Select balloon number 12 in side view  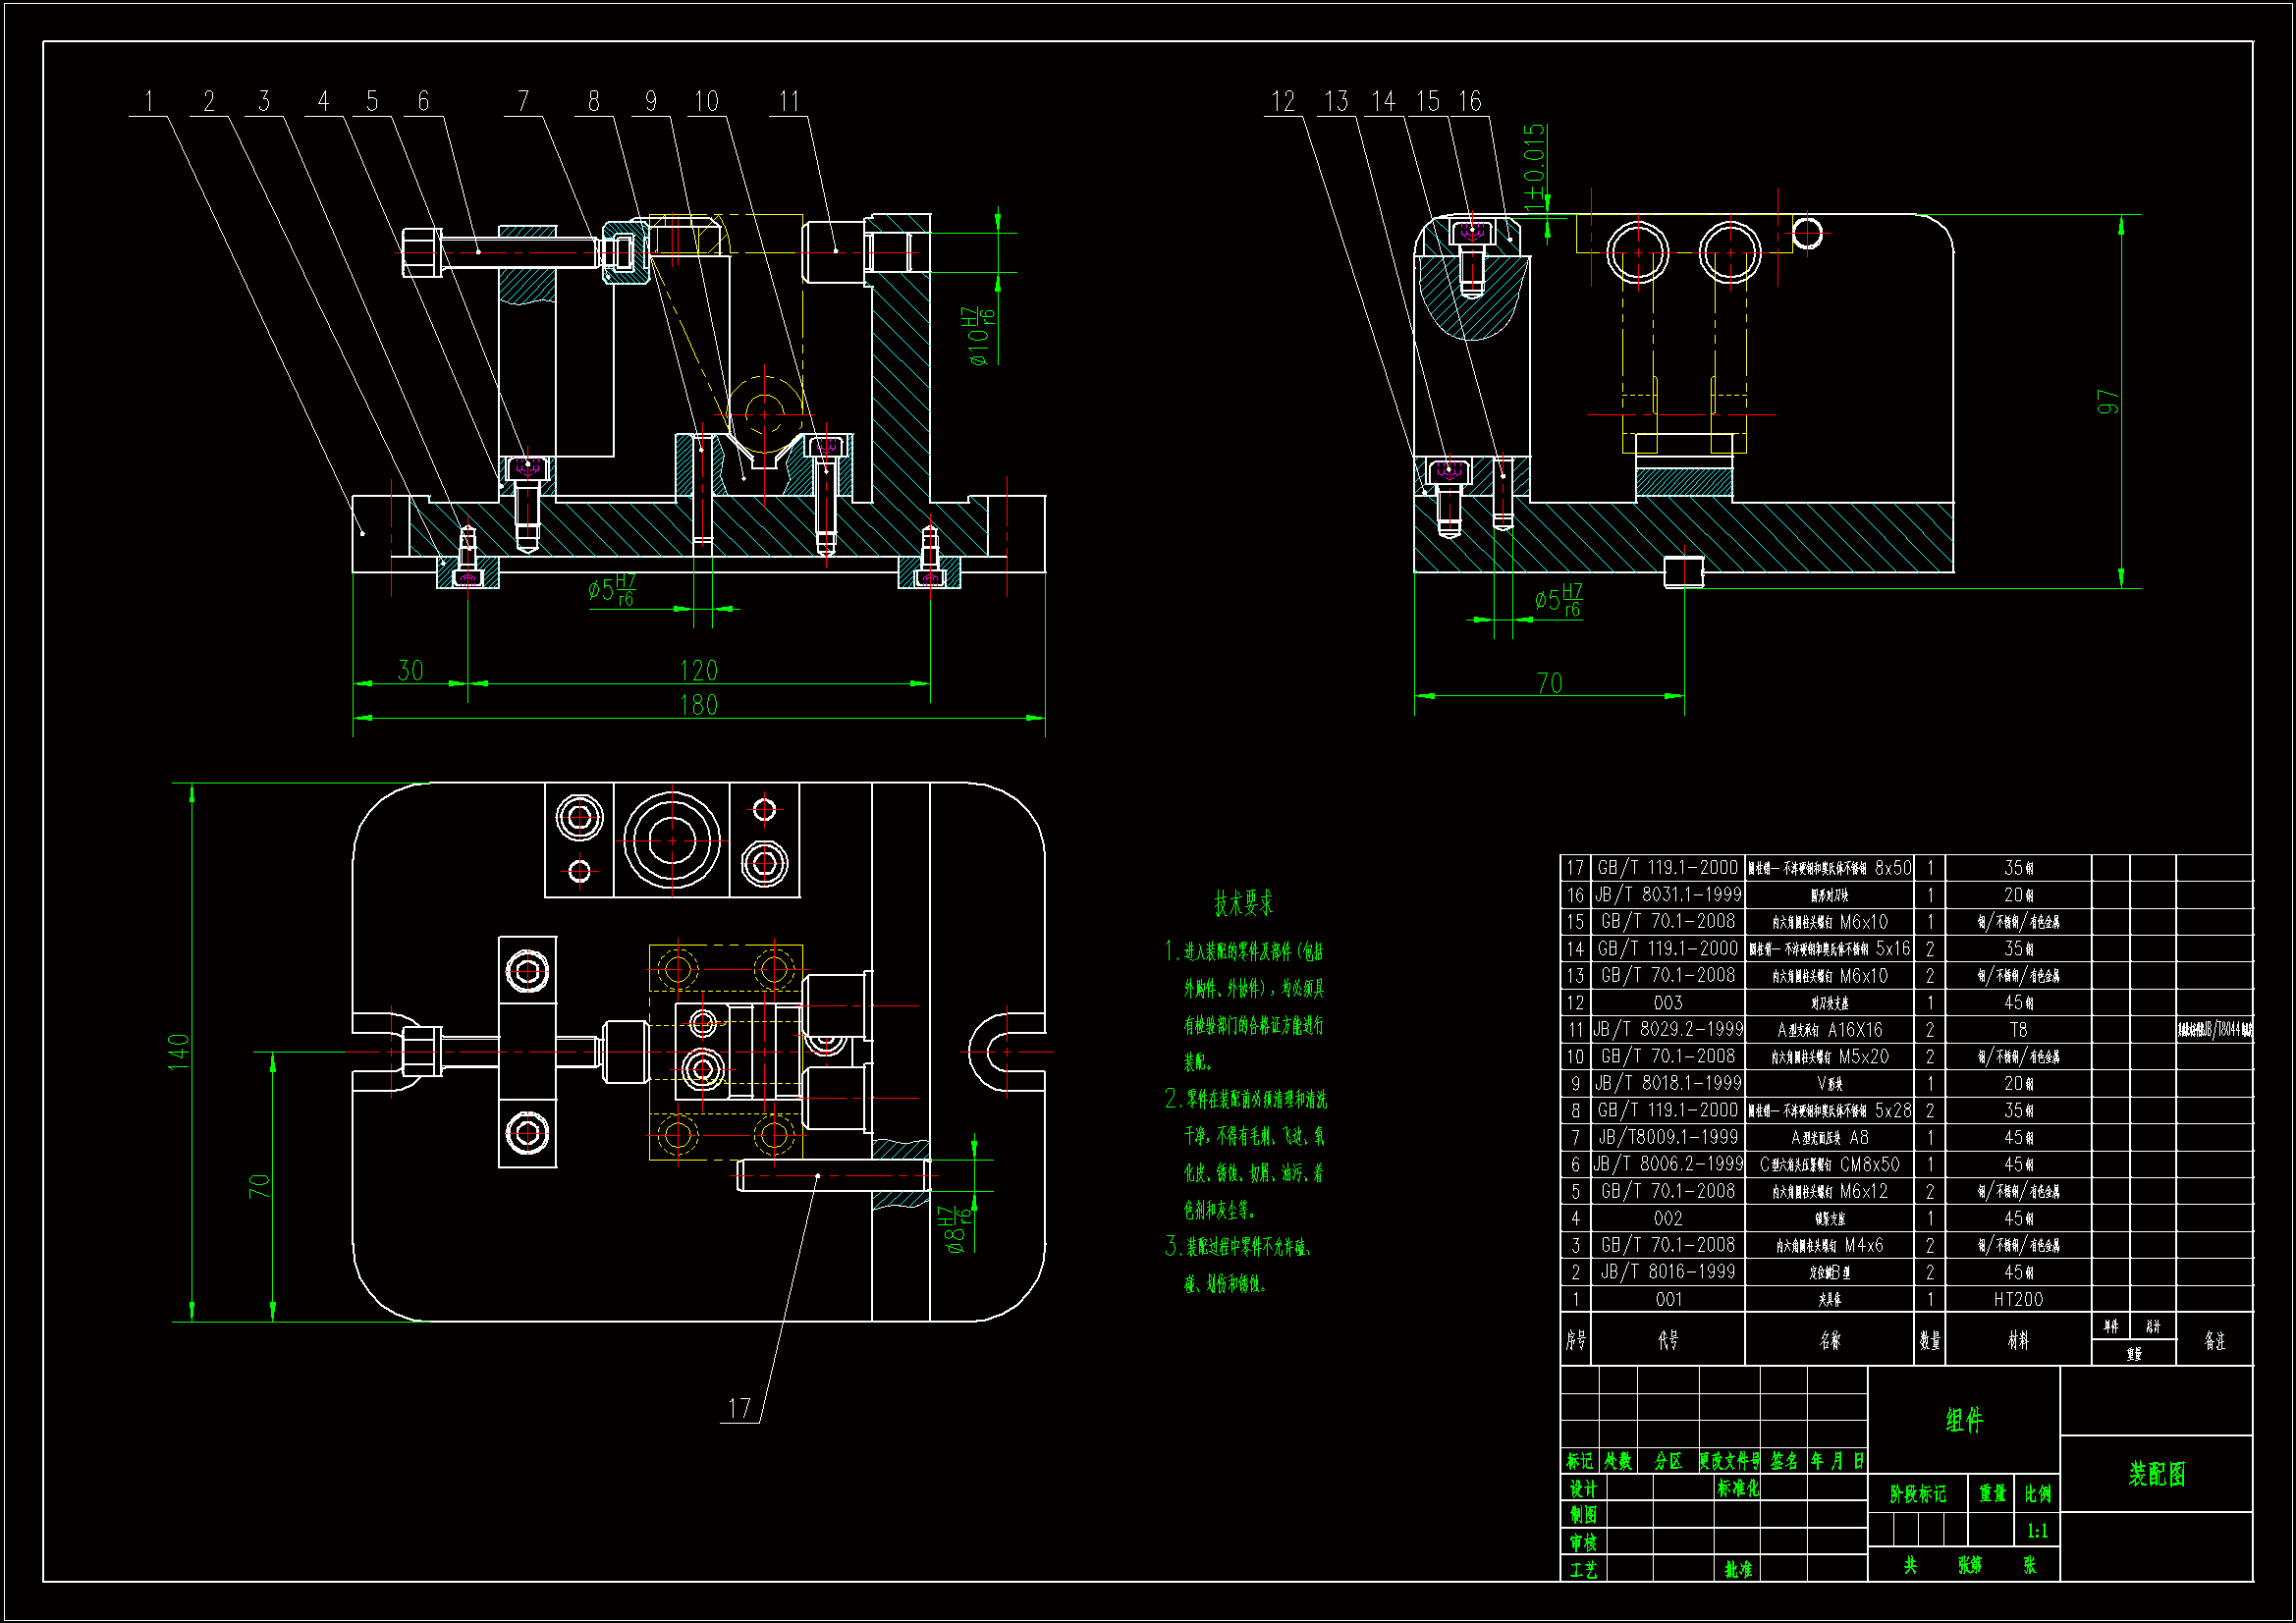(x=1282, y=101)
